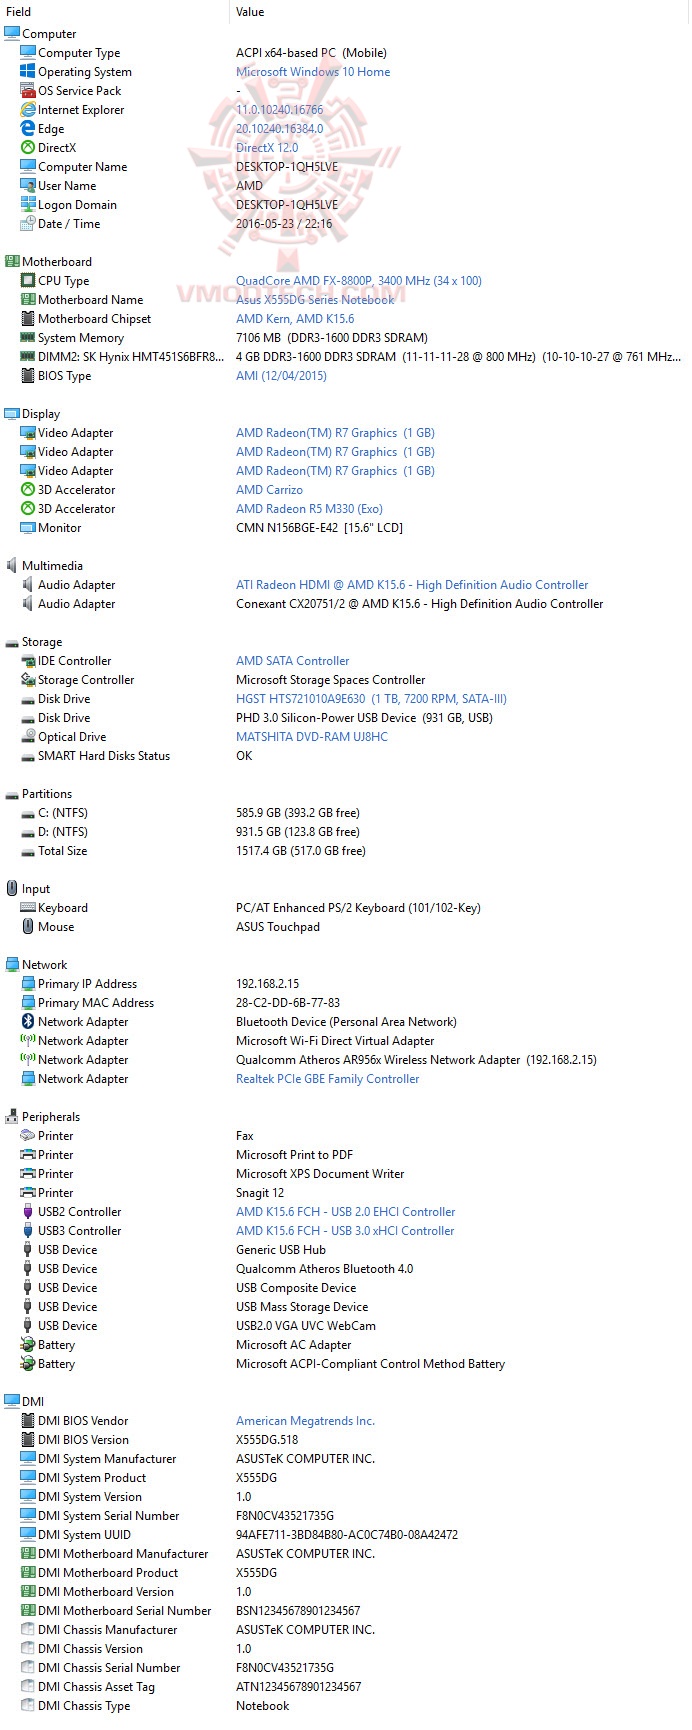This screenshot has width=692, height=1730.
Task: Select the Conexant CX20751/2 audio value
Action: [419, 604]
